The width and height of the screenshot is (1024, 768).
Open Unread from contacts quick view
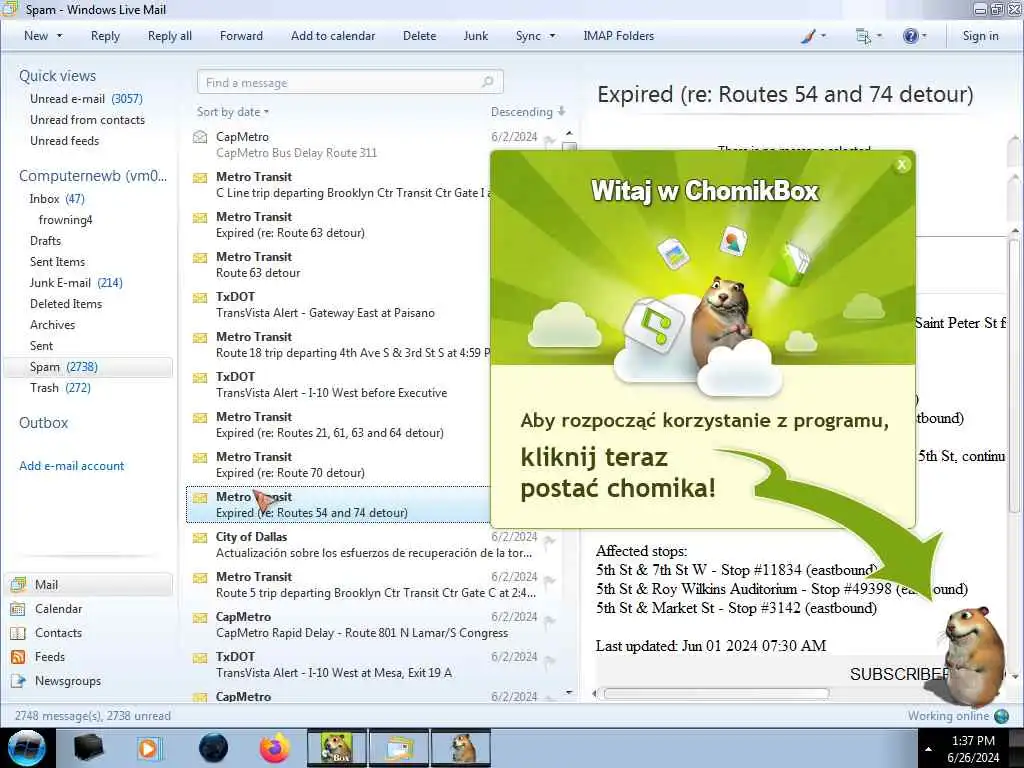point(87,120)
